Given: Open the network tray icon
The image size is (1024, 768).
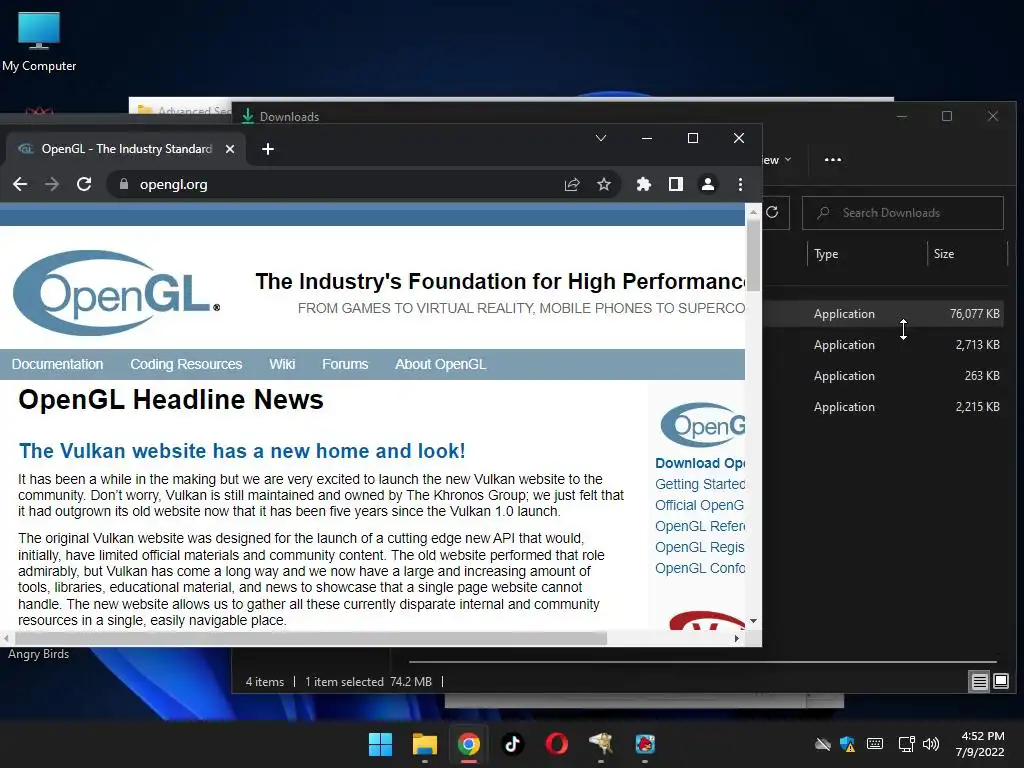Looking at the screenshot, I should (x=906, y=744).
